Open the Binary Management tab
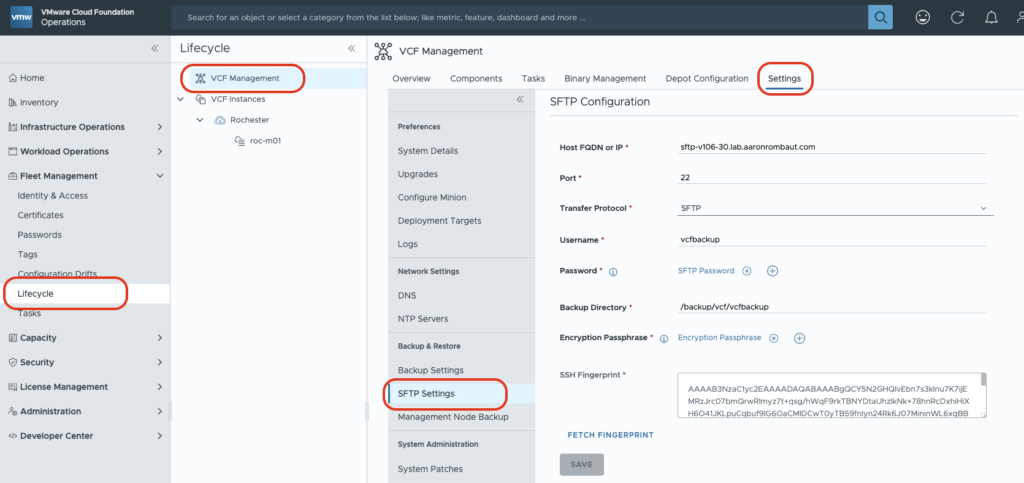The image size is (1024, 483). coord(605,78)
